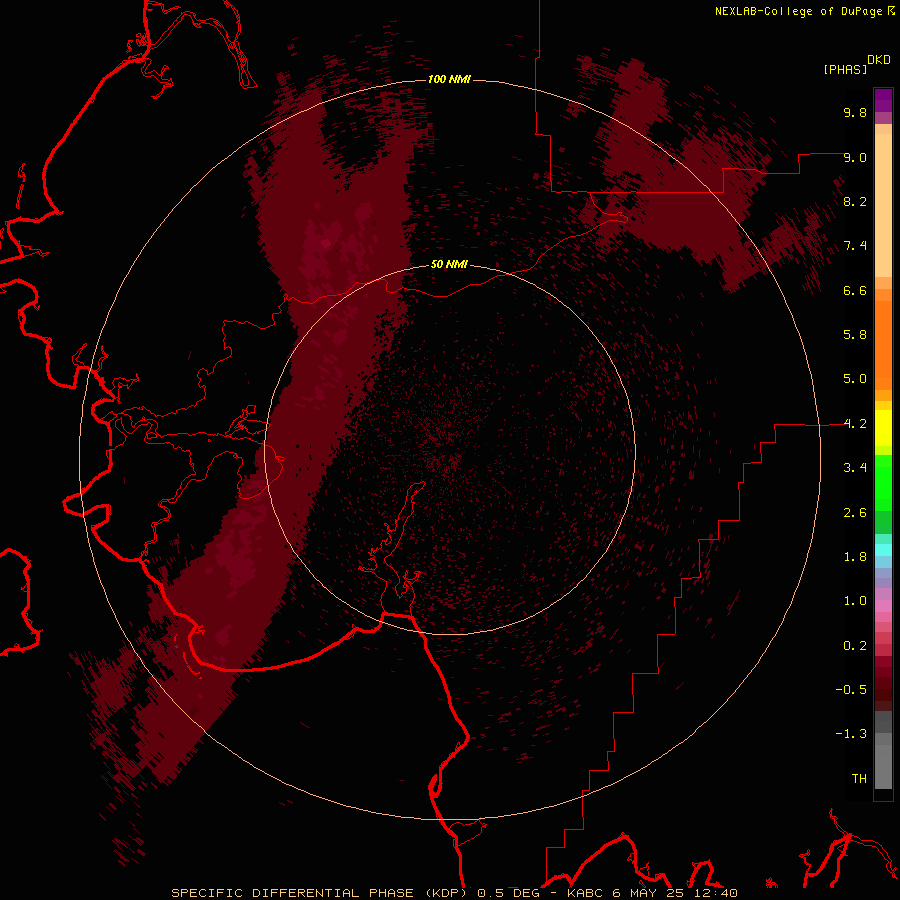Viewport: 900px width, 900px height.
Task: Click the 0.2 value on color scale
Action: pyautogui.click(x=855, y=646)
